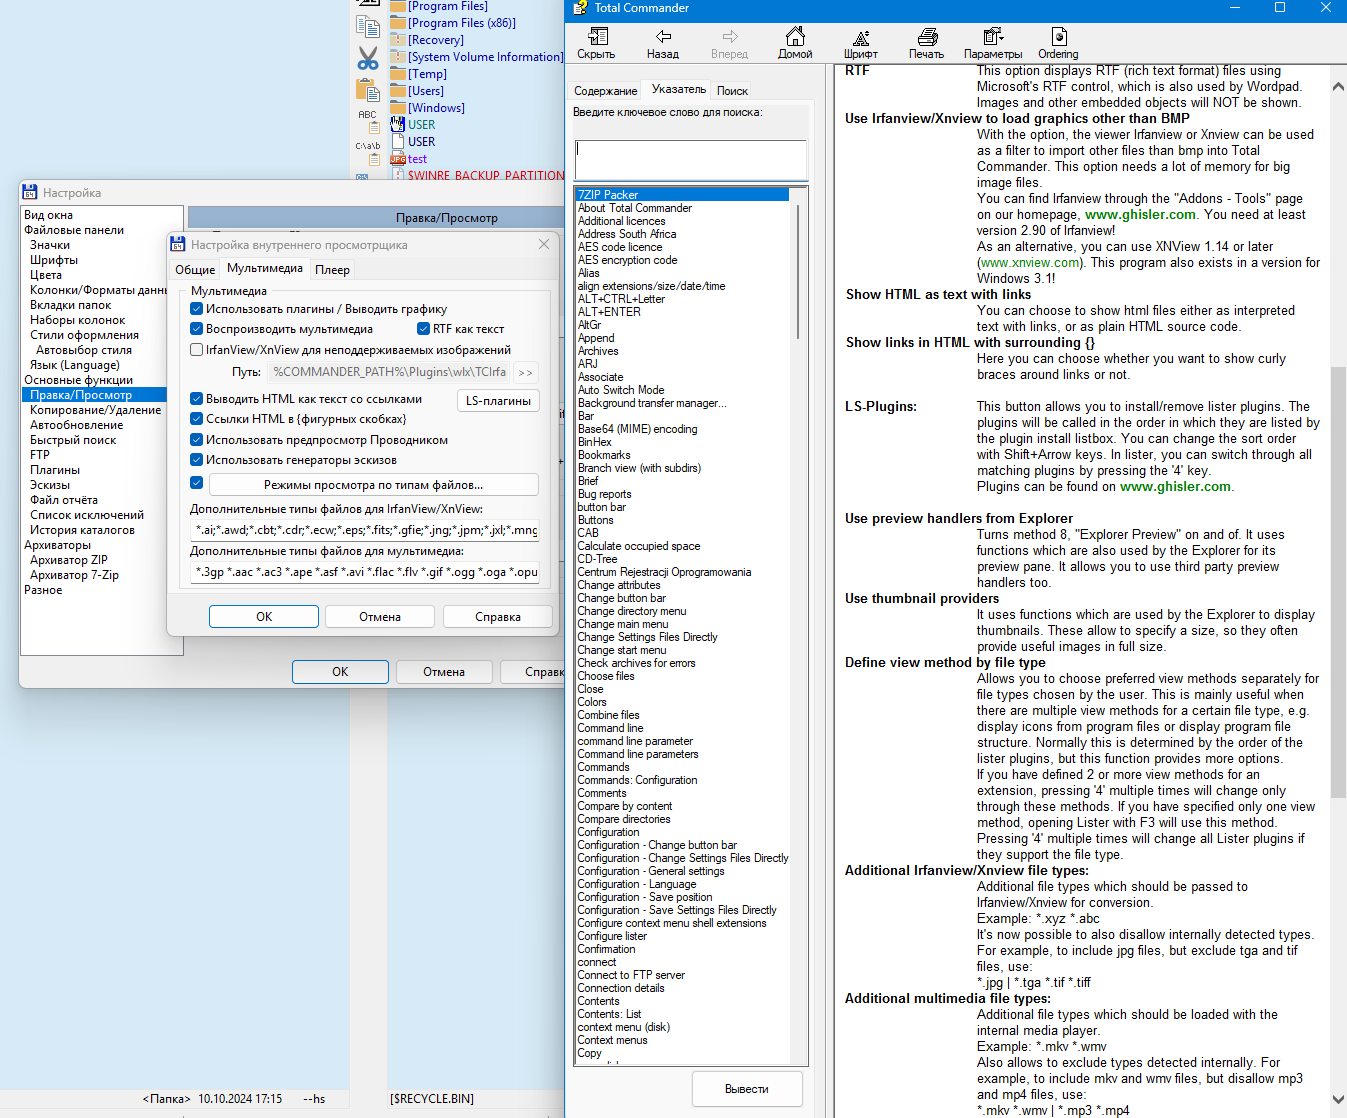This screenshot has height=1118, width=1347.
Task: Select 'Шрифты' in settings tree
Action: pyautogui.click(x=54, y=260)
